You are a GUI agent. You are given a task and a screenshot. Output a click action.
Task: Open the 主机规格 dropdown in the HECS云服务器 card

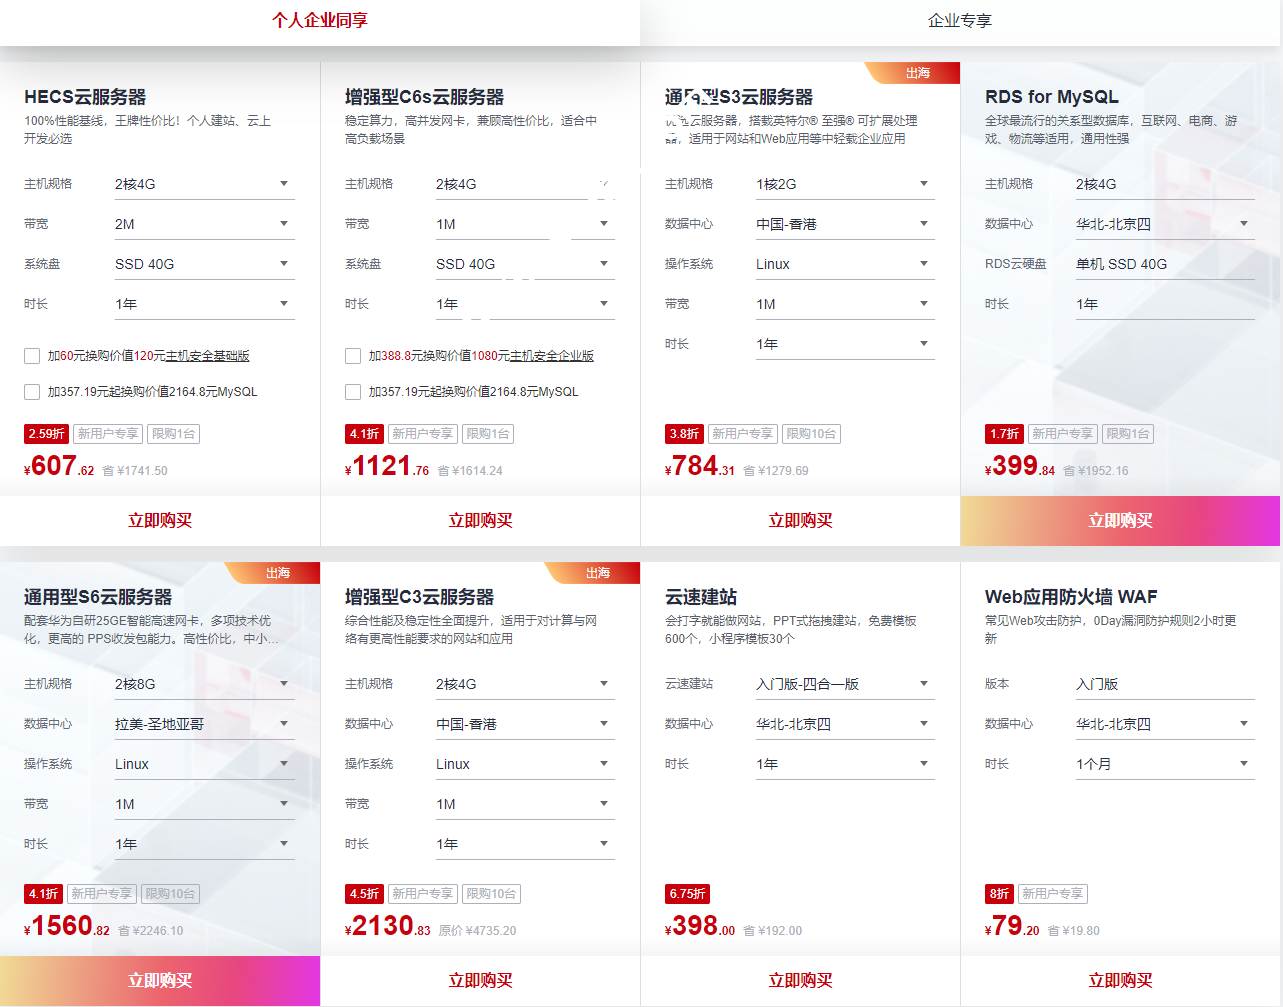pos(204,184)
